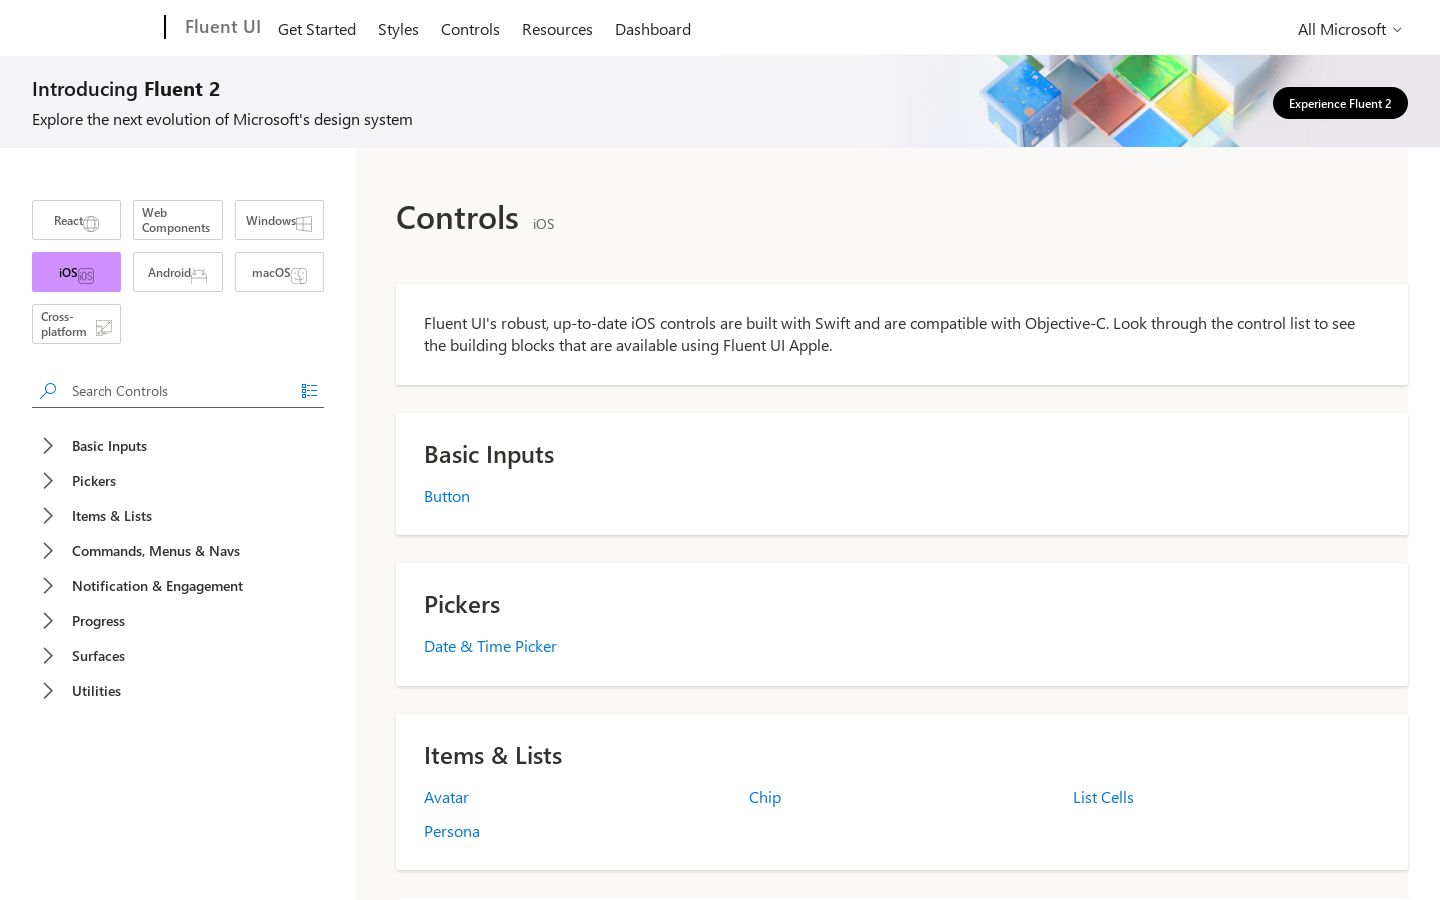The image size is (1440, 900).
Task: Click the Pickers section heading
Action: pos(462,604)
